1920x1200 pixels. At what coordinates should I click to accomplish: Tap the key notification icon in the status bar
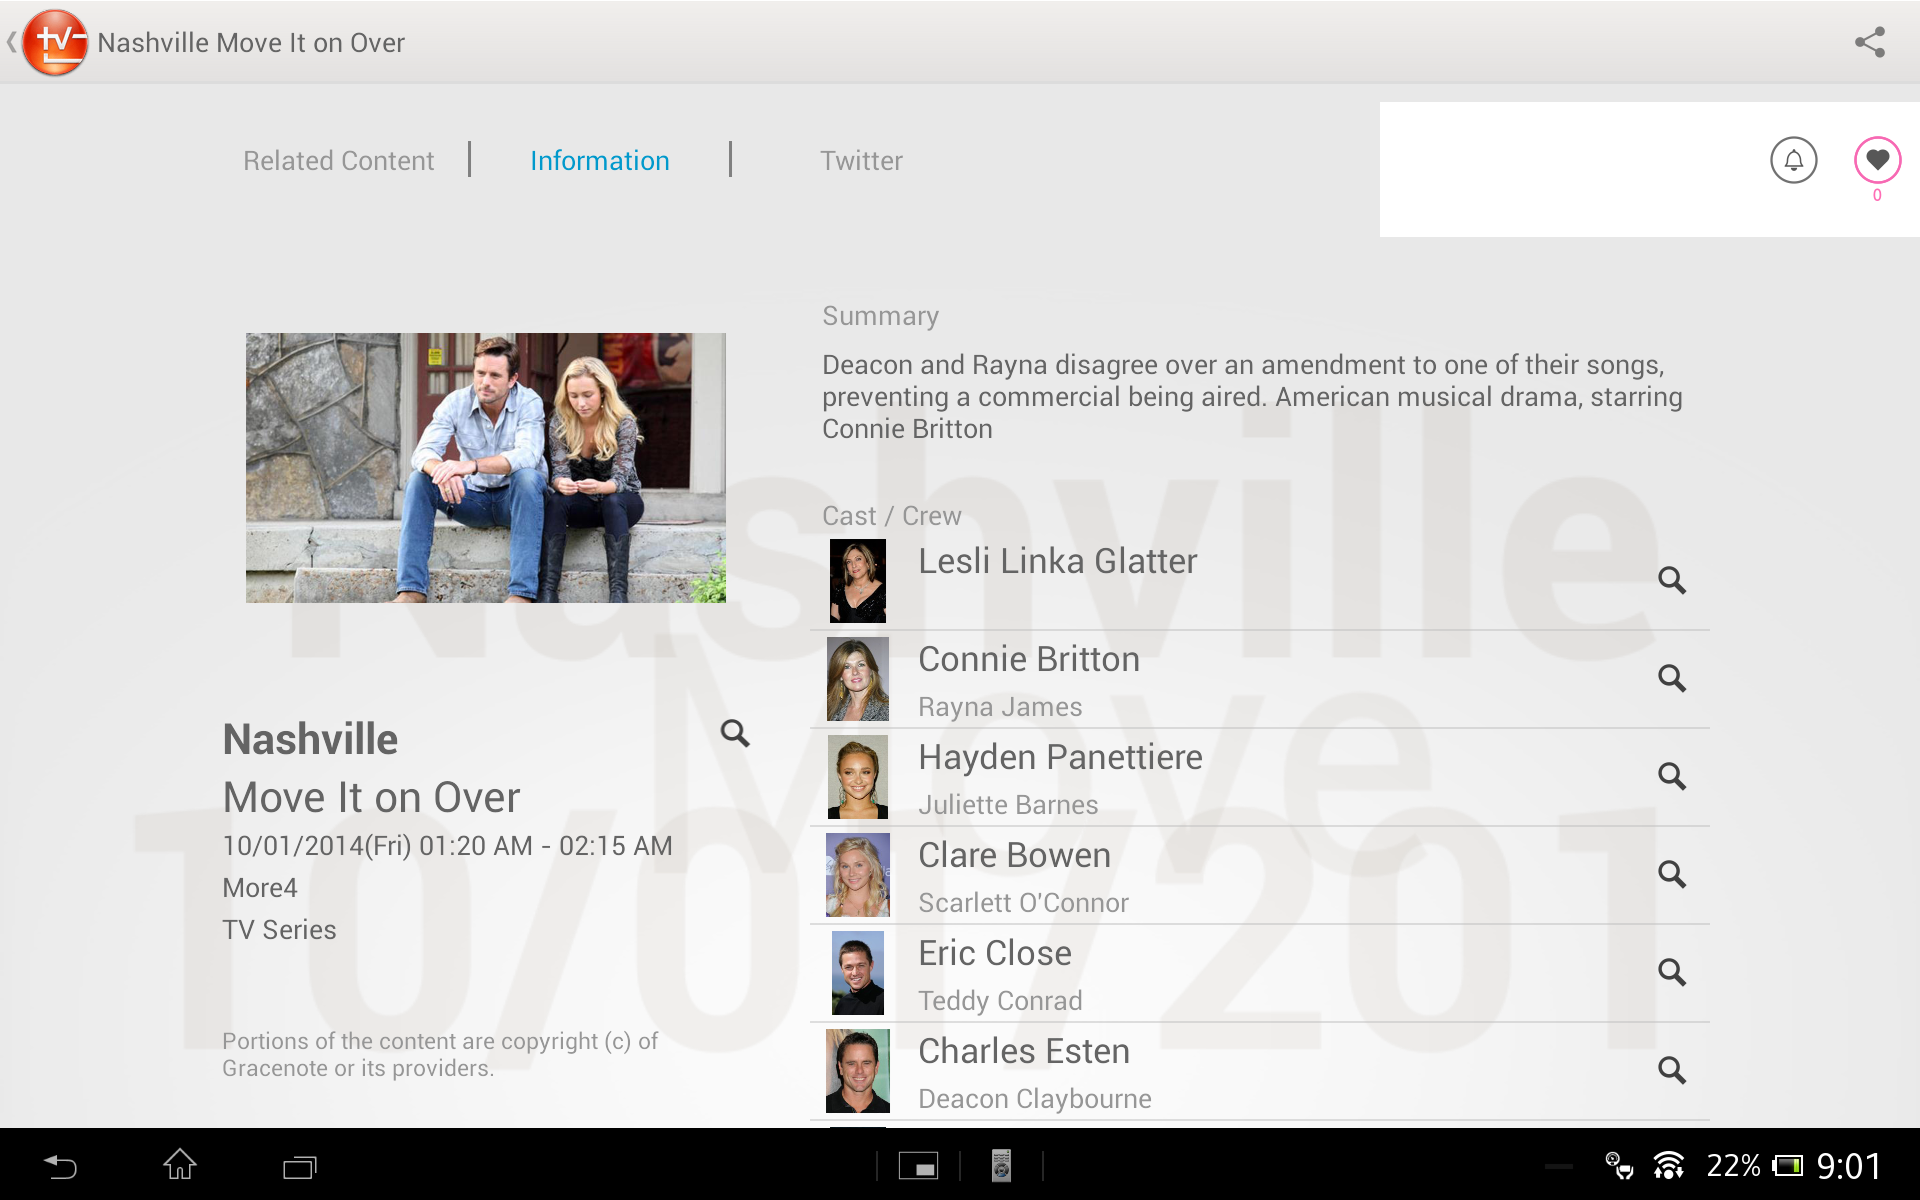(1619, 1166)
